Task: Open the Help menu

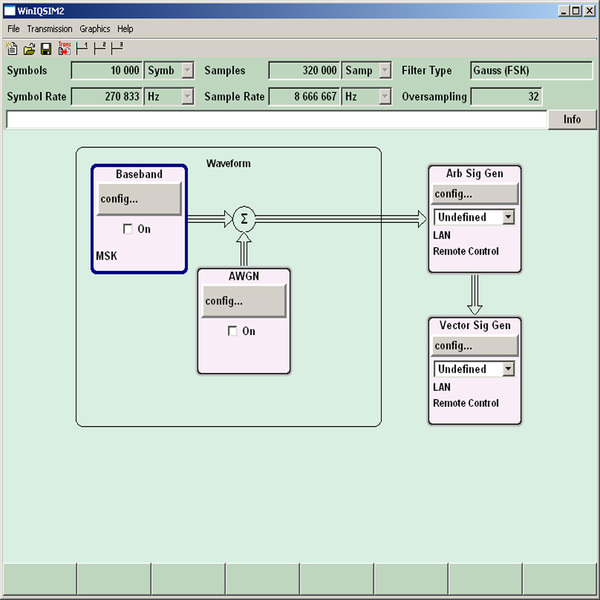Action: point(125,29)
